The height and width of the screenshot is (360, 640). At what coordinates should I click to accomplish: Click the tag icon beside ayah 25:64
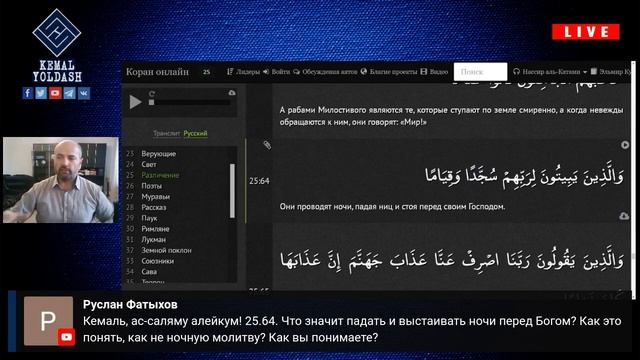(267, 145)
